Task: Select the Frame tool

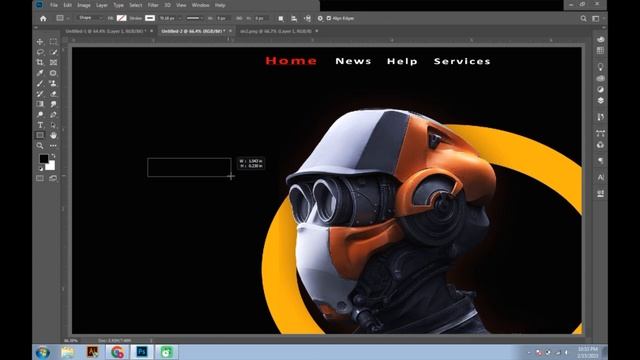Action: click(x=53, y=62)
